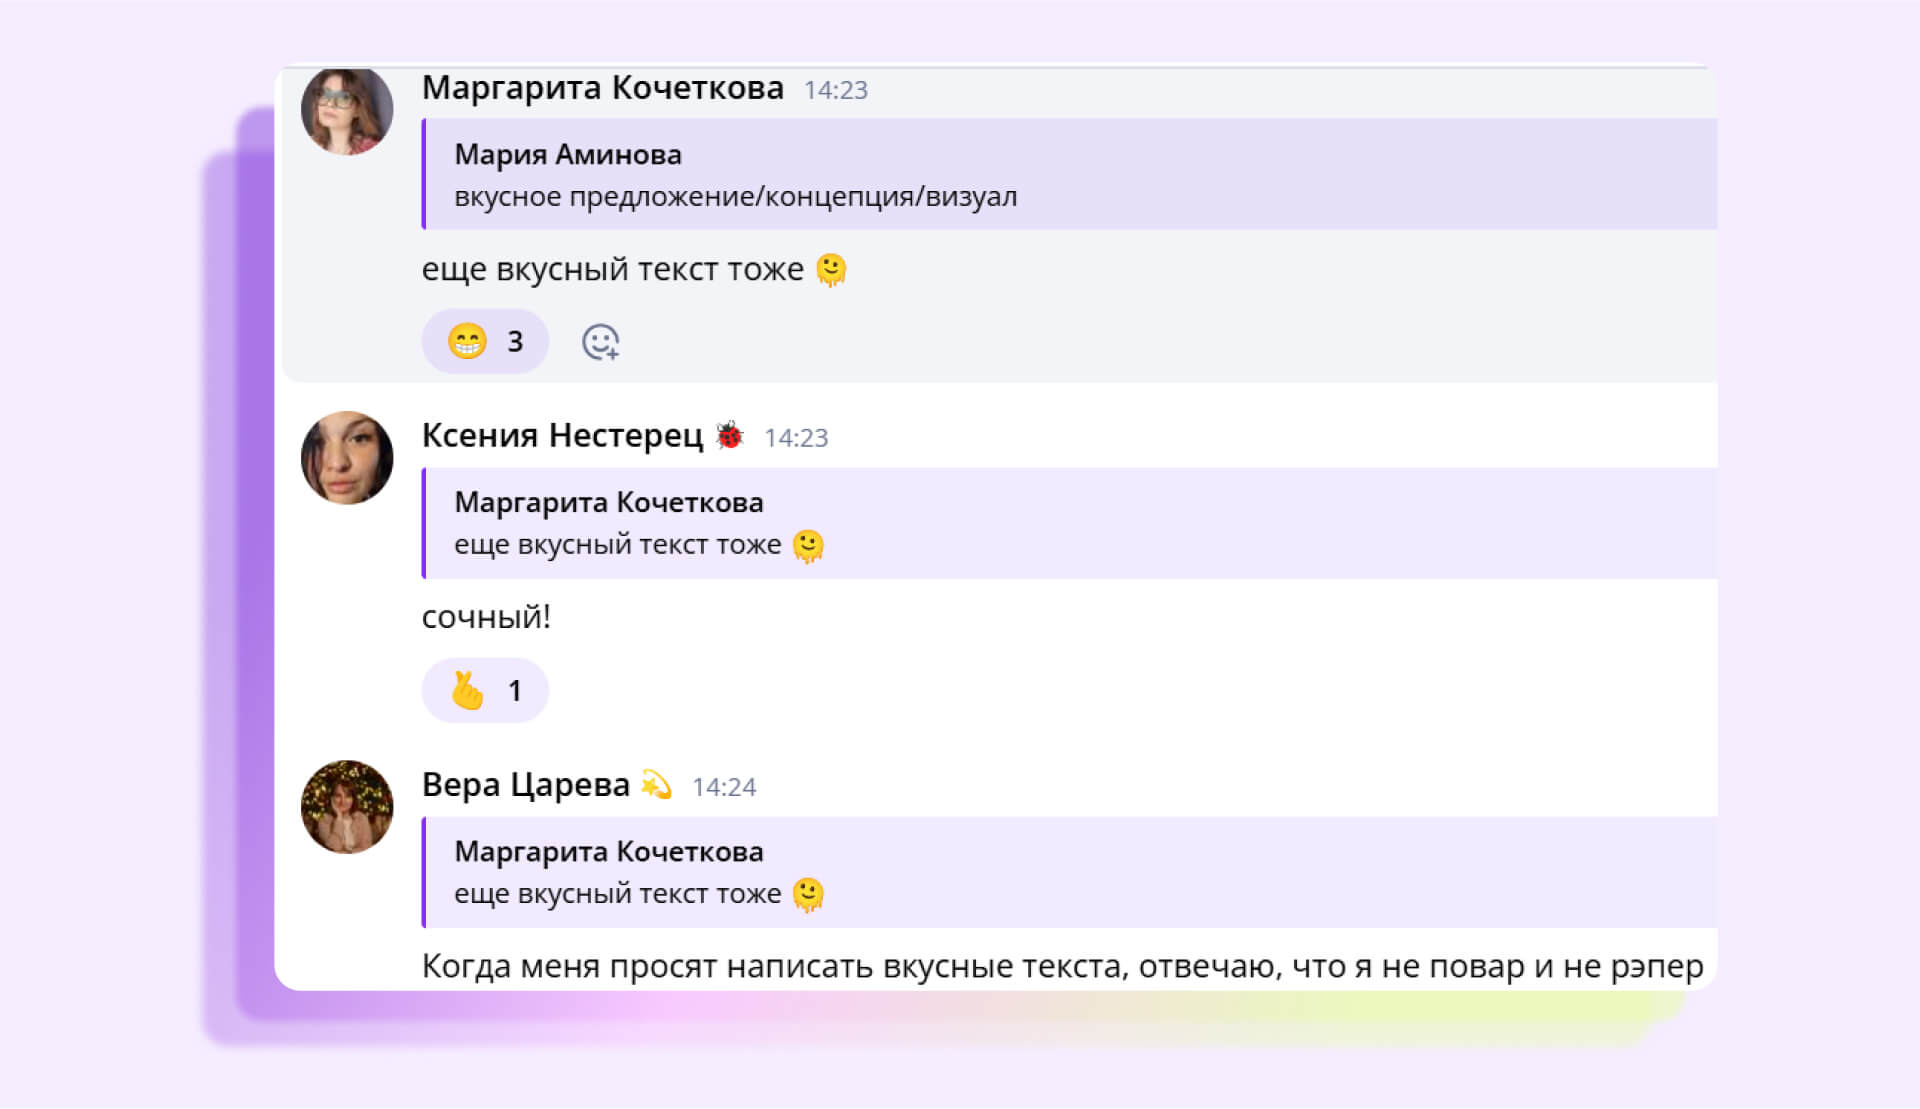Click the 14:23 timestamp of Маргарита's message
Viewport: 1920px width, 1109px height.
(835, 90)
